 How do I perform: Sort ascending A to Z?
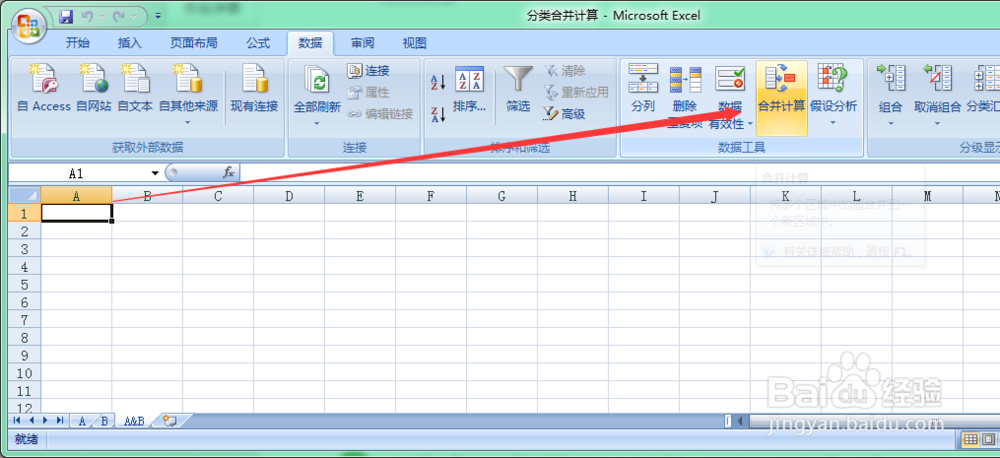coord(438,82)
